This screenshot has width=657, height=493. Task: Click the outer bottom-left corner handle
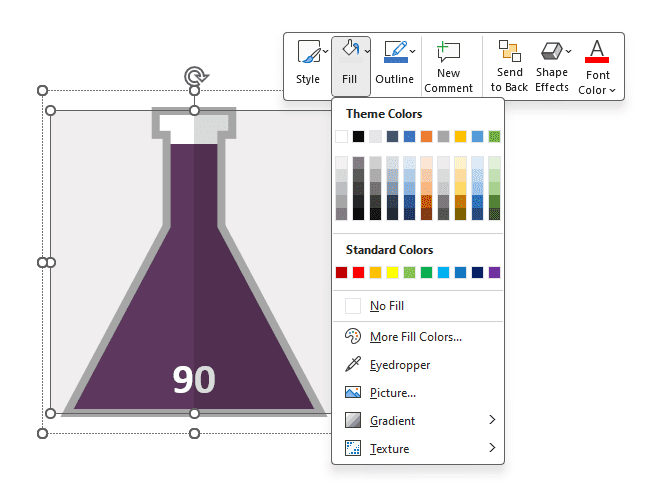[42, 434]
